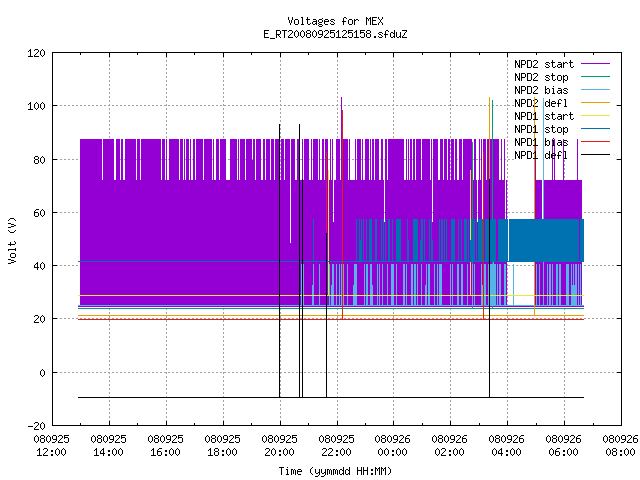Image resolution: width=640 pixels, height=480 pixels.
Task: Click the x-axis tick "080925 14:00"
Action: tap(109, 446)
